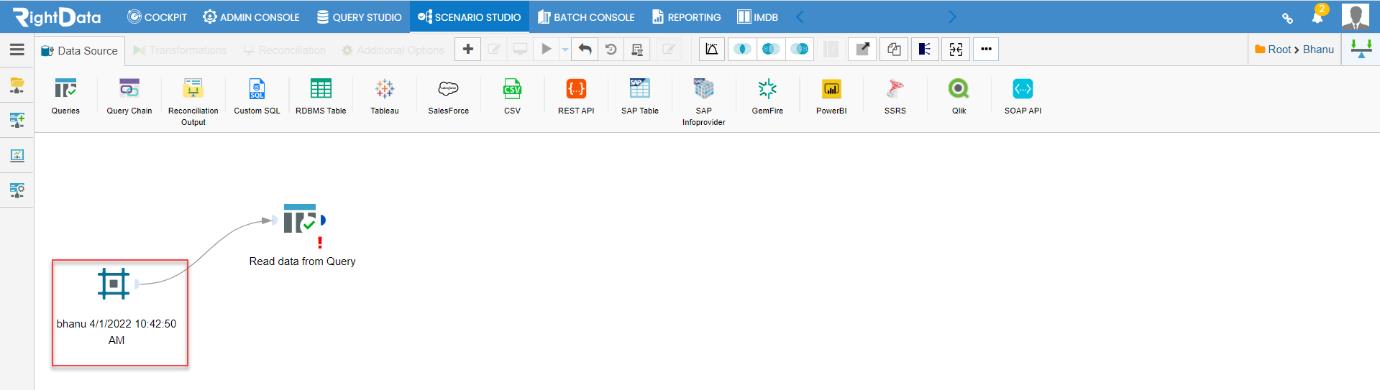Click the red error exclamation mark
The image size is (1380, 390).
pos(320,242)
